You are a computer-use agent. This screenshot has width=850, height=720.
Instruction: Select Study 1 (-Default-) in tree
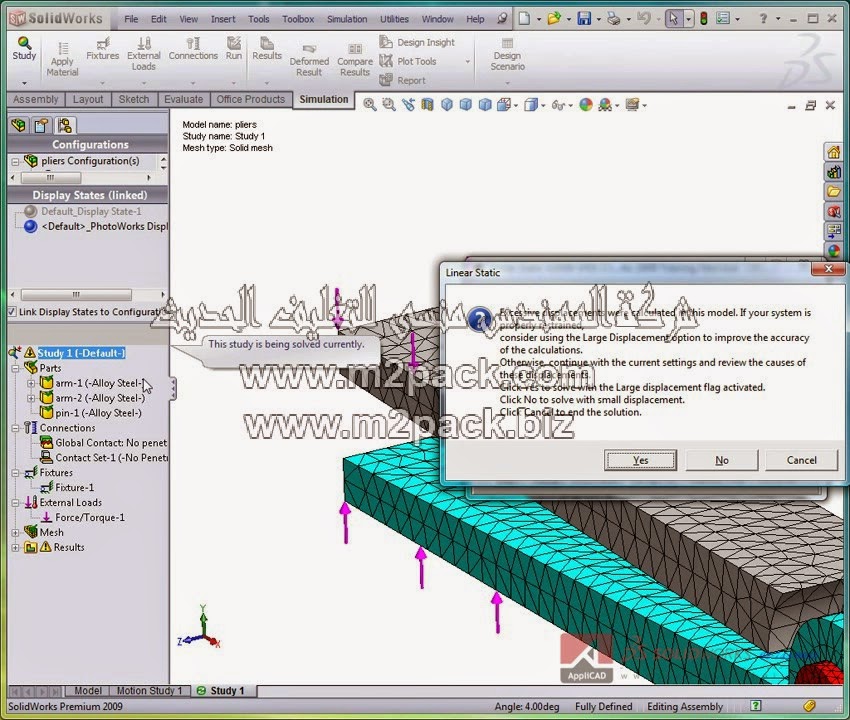click(81, 353)
